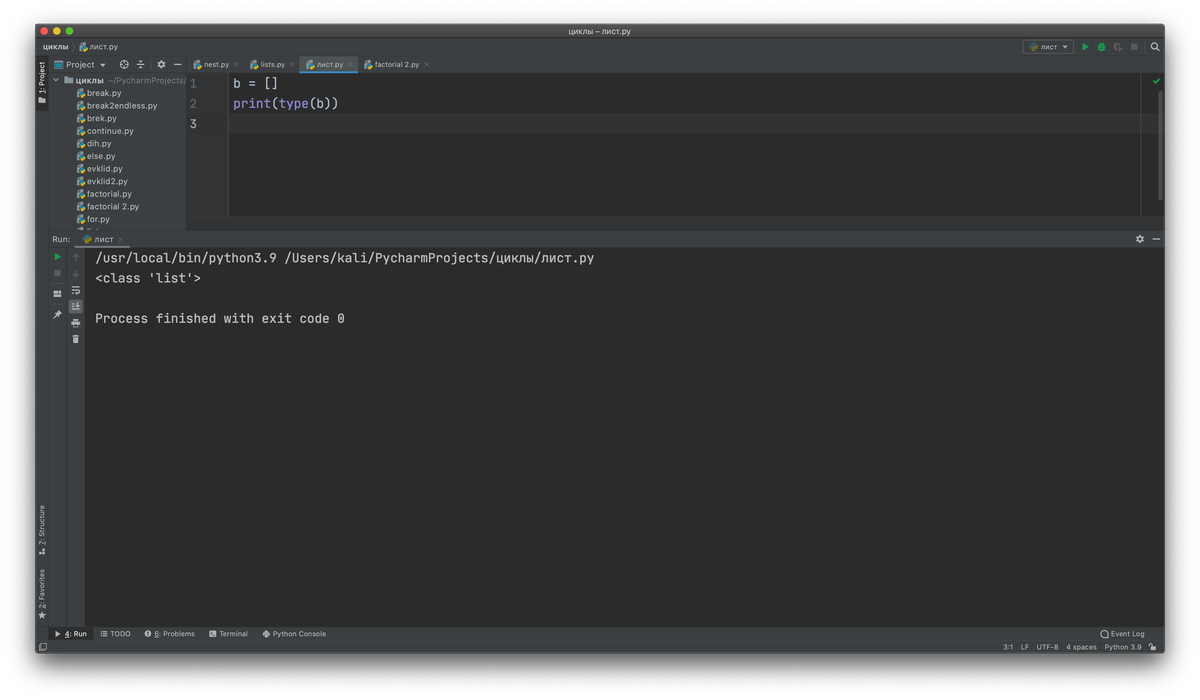Click the down stack trace arrow in Run panel
Screen dimensions: 1200x700
pos(76,273)
